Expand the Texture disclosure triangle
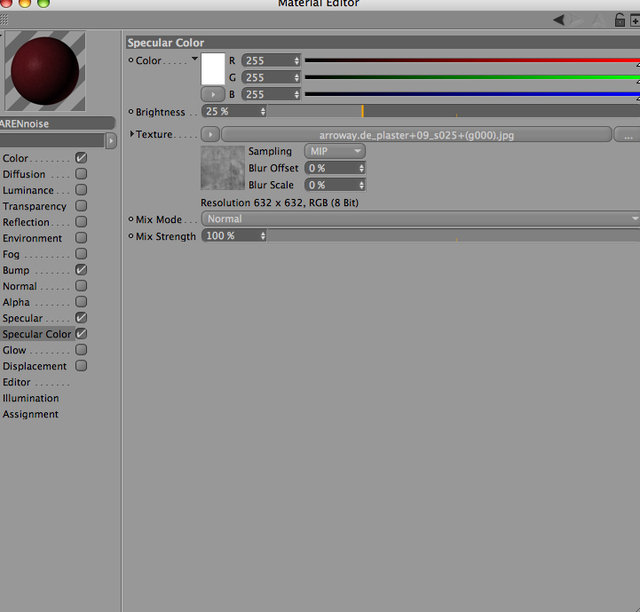The image size is (640, 612). click(x=132, y=134)
